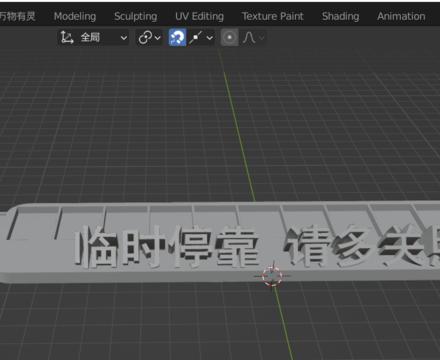Toggle proportional editing circle button
This screenshot has width=440, height=360.
[230, 37]
